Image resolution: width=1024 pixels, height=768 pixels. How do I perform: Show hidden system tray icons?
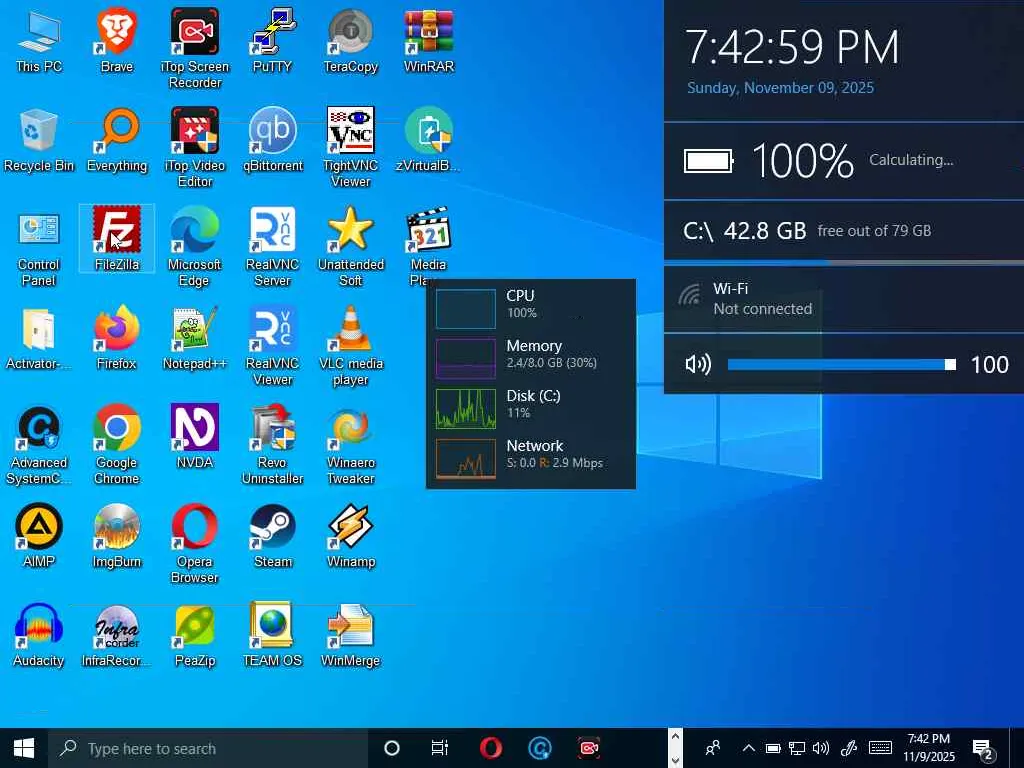[x=748, y=748]
